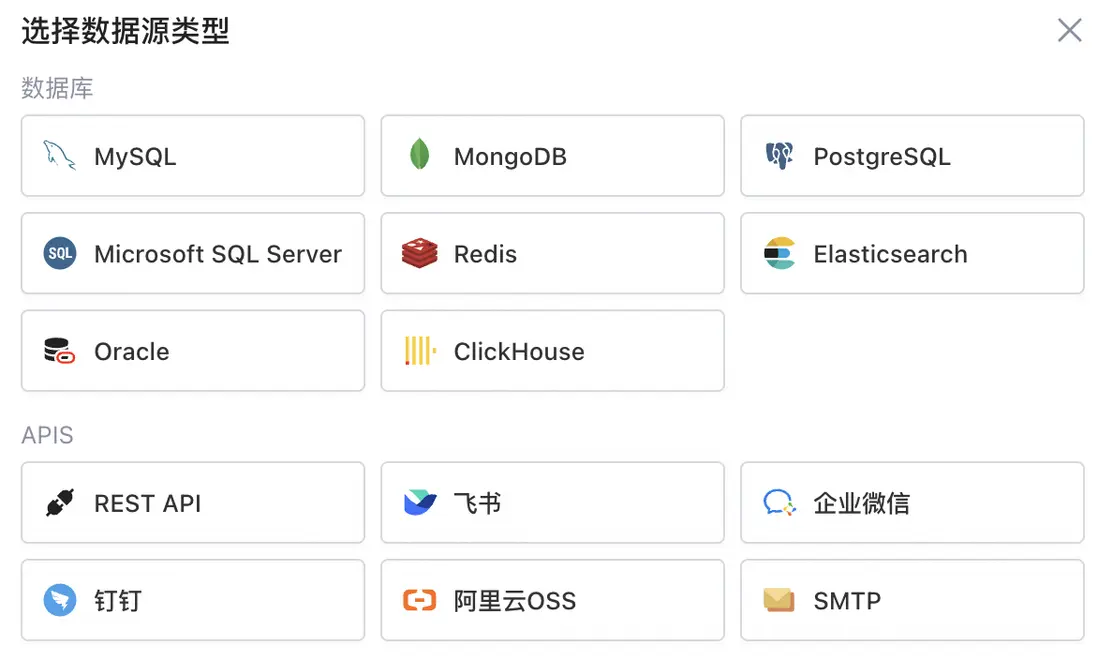Click the MongoDB green leaf icon
Viewport: 1098px width, 660px height.
(419, 156)
